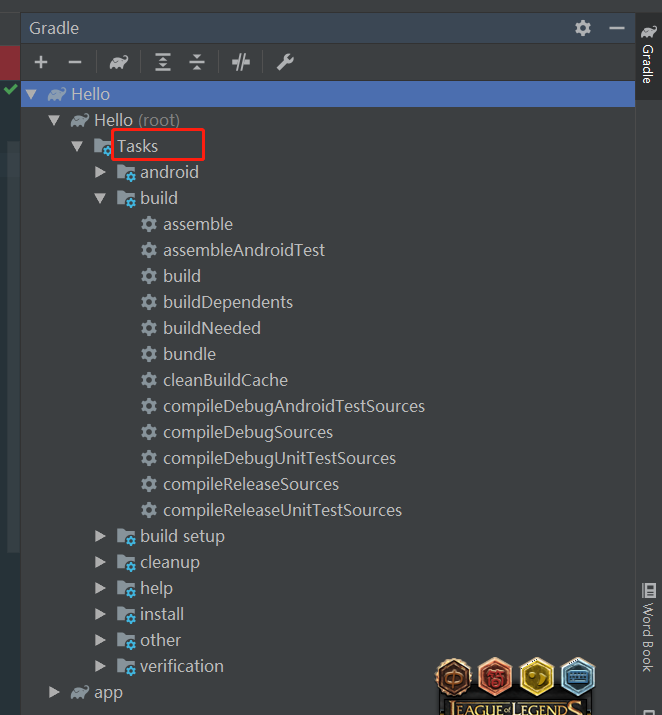The height and width of the screenshot is (715, 662).
Task: Click the cleanBuildCache gear icon
Action: 149,380
